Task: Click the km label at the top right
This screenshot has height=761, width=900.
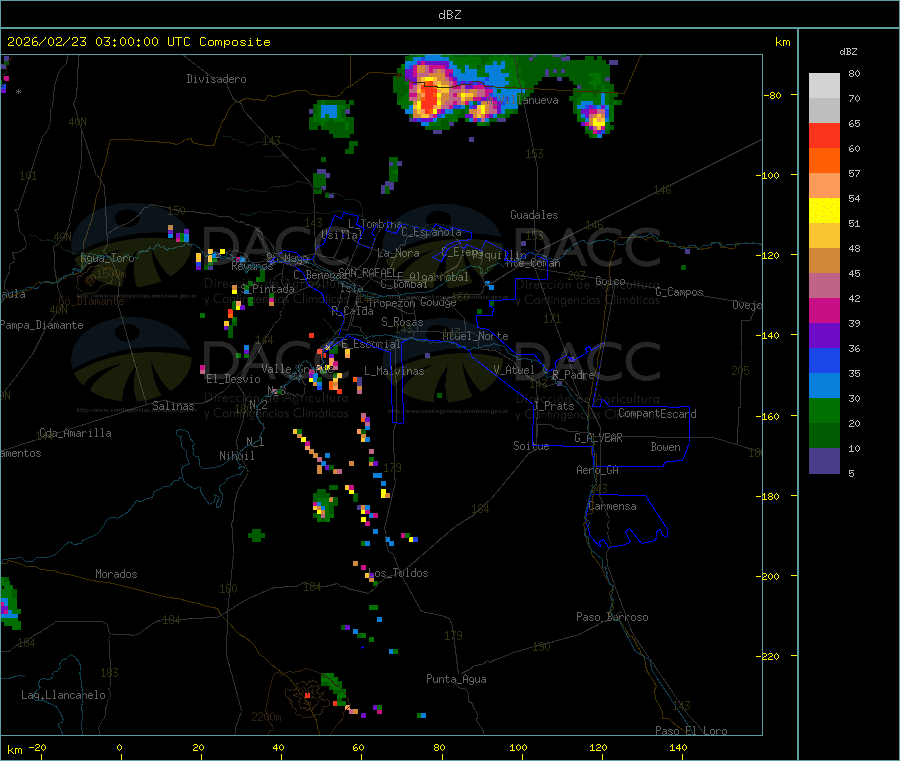Action: [782, 42]
